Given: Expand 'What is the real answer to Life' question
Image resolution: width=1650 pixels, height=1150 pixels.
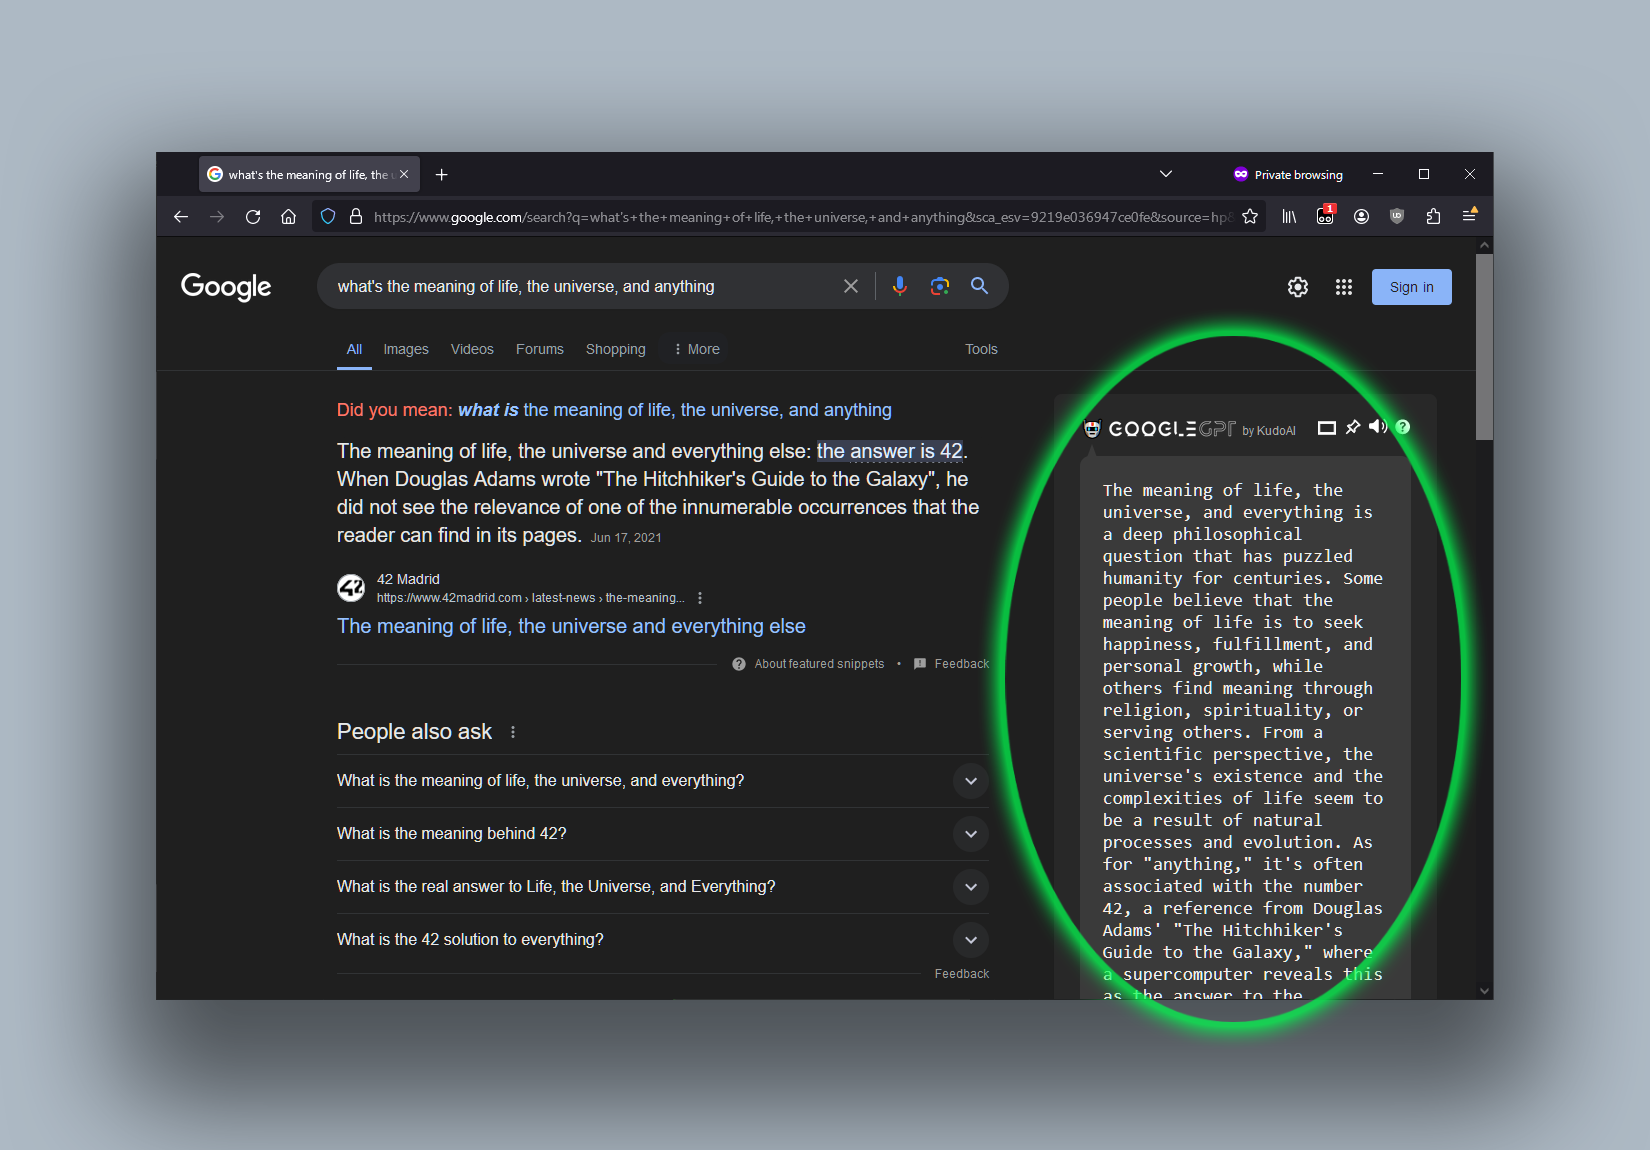Looking at the screenshot, I should point(662,887).
